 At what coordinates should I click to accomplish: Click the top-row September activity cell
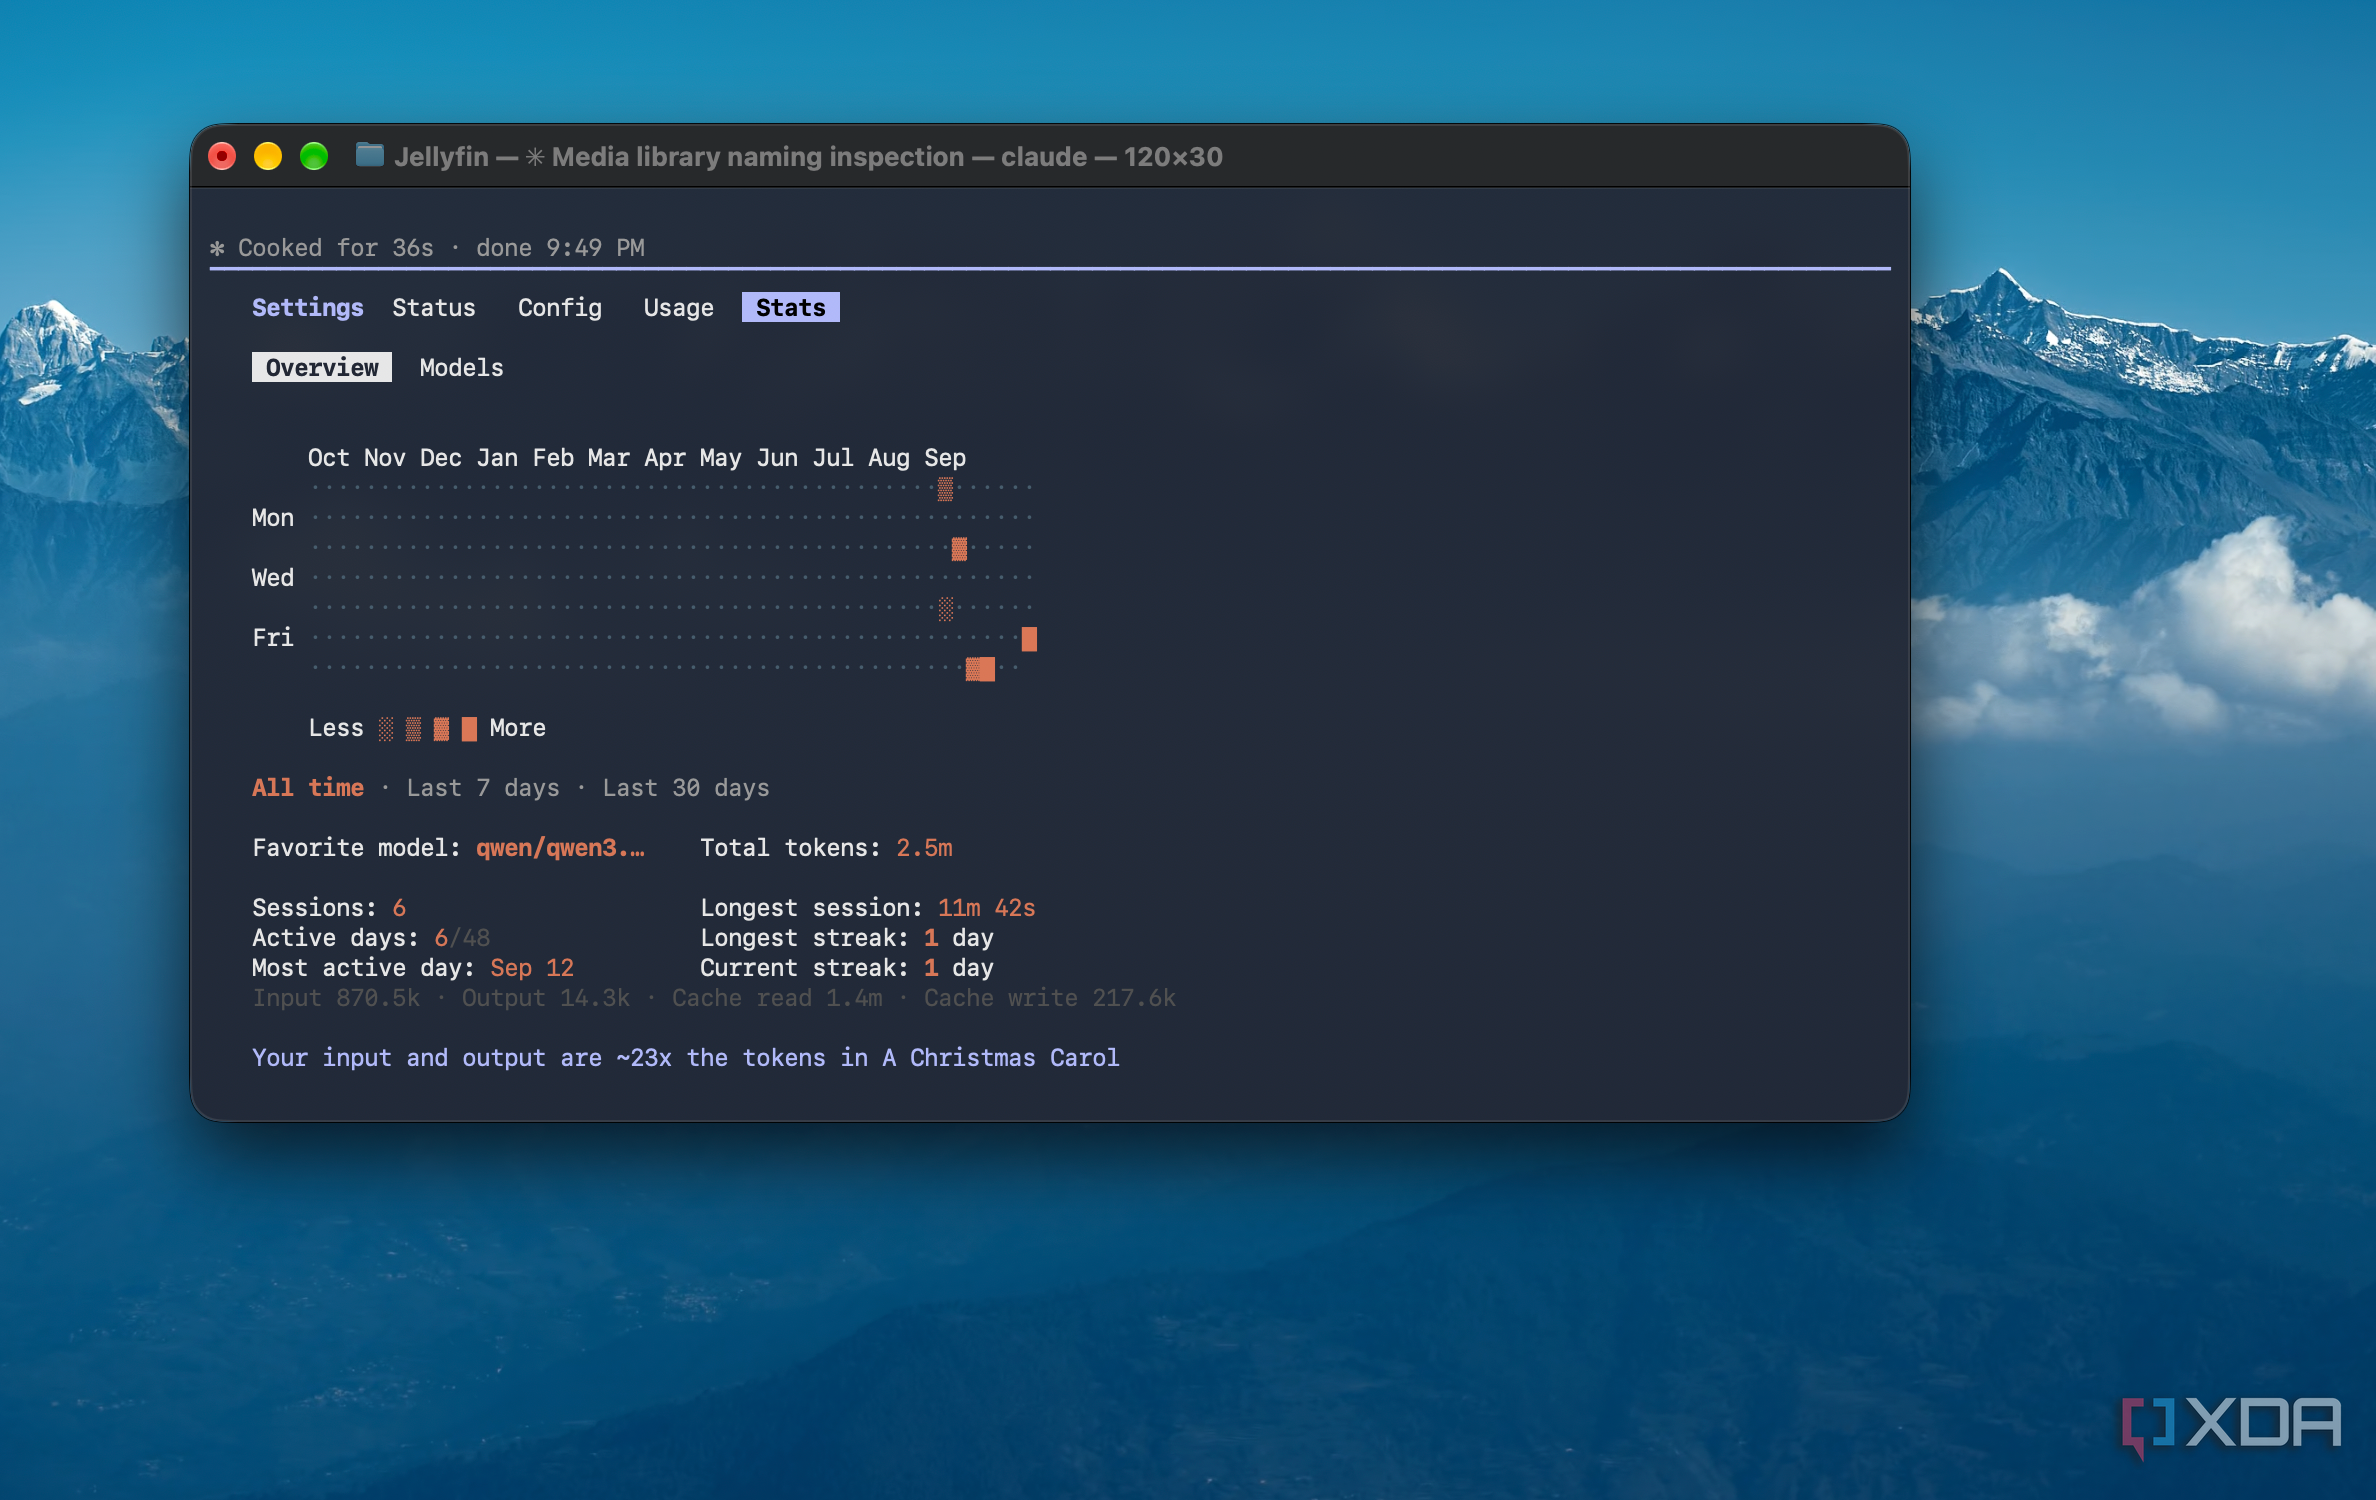coord(945,489)
